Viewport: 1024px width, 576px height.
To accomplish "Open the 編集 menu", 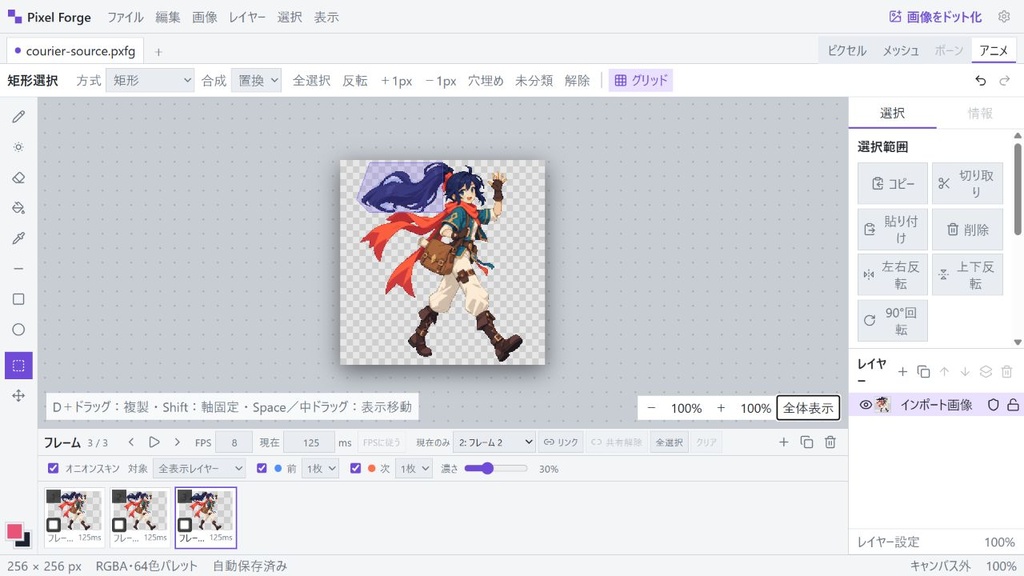I will point(168,17).
